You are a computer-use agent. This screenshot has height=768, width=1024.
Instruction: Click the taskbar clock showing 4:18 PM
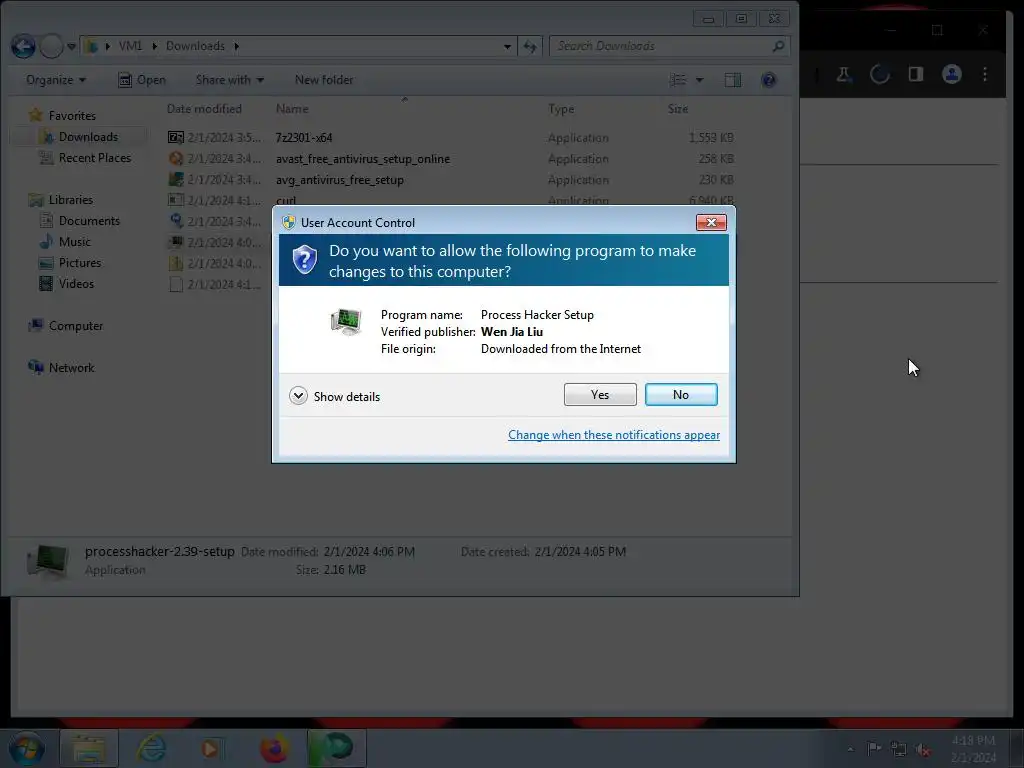point(973,749)
